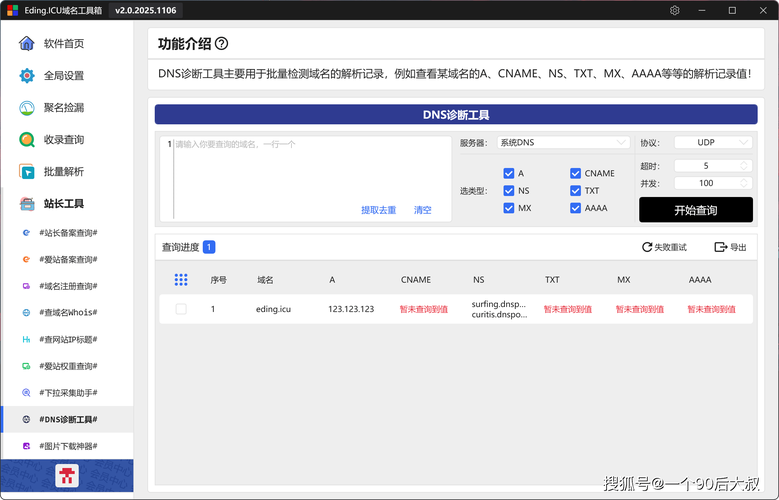Viewport: 779px width, 500px height.
Task: Click the 超时 value field showing 5
Action: point(706,166)
